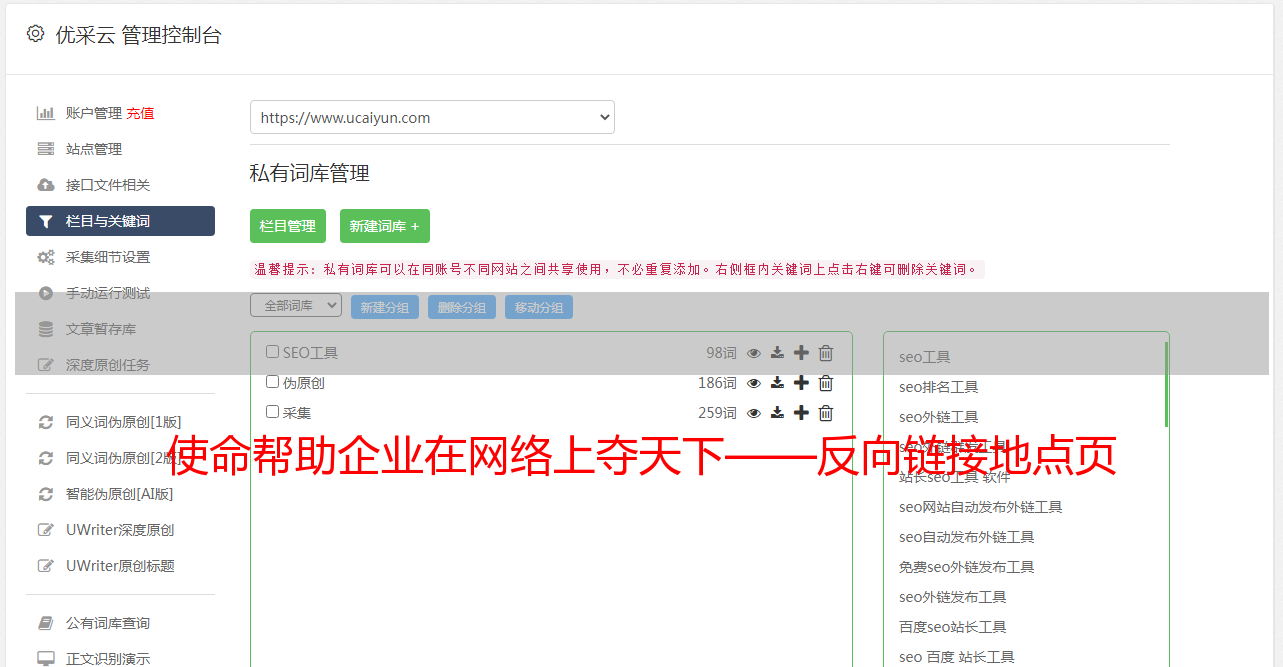Select keyword seo自动发布外链工具
The image size is (1283, 667).
(x=966, y=537)
